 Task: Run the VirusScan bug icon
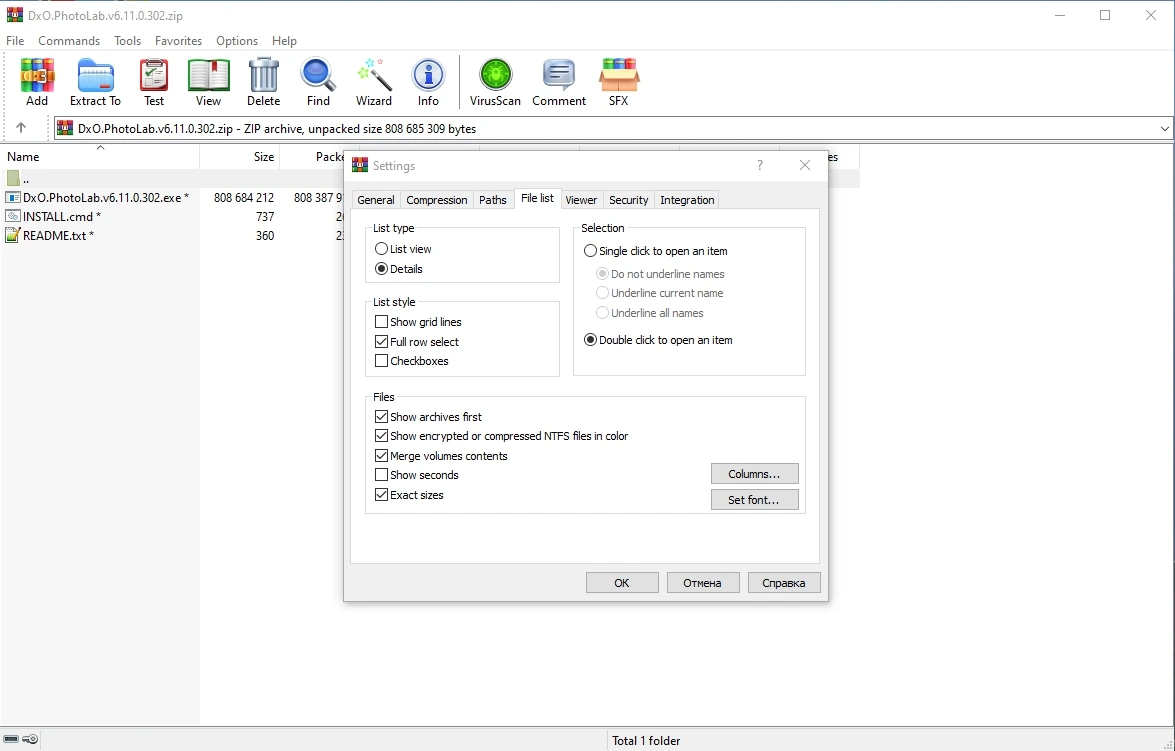point(495,75)
